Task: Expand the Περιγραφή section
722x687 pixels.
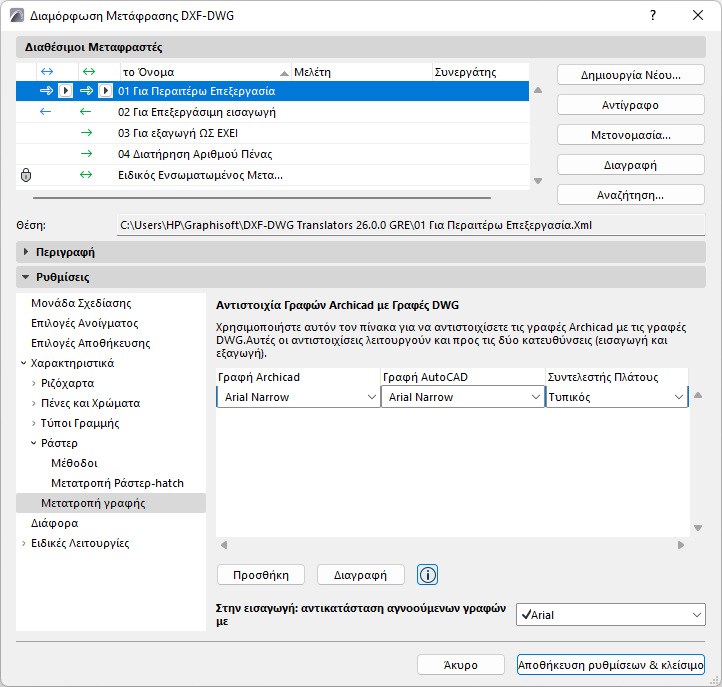Action: click(x=26, y=251)
